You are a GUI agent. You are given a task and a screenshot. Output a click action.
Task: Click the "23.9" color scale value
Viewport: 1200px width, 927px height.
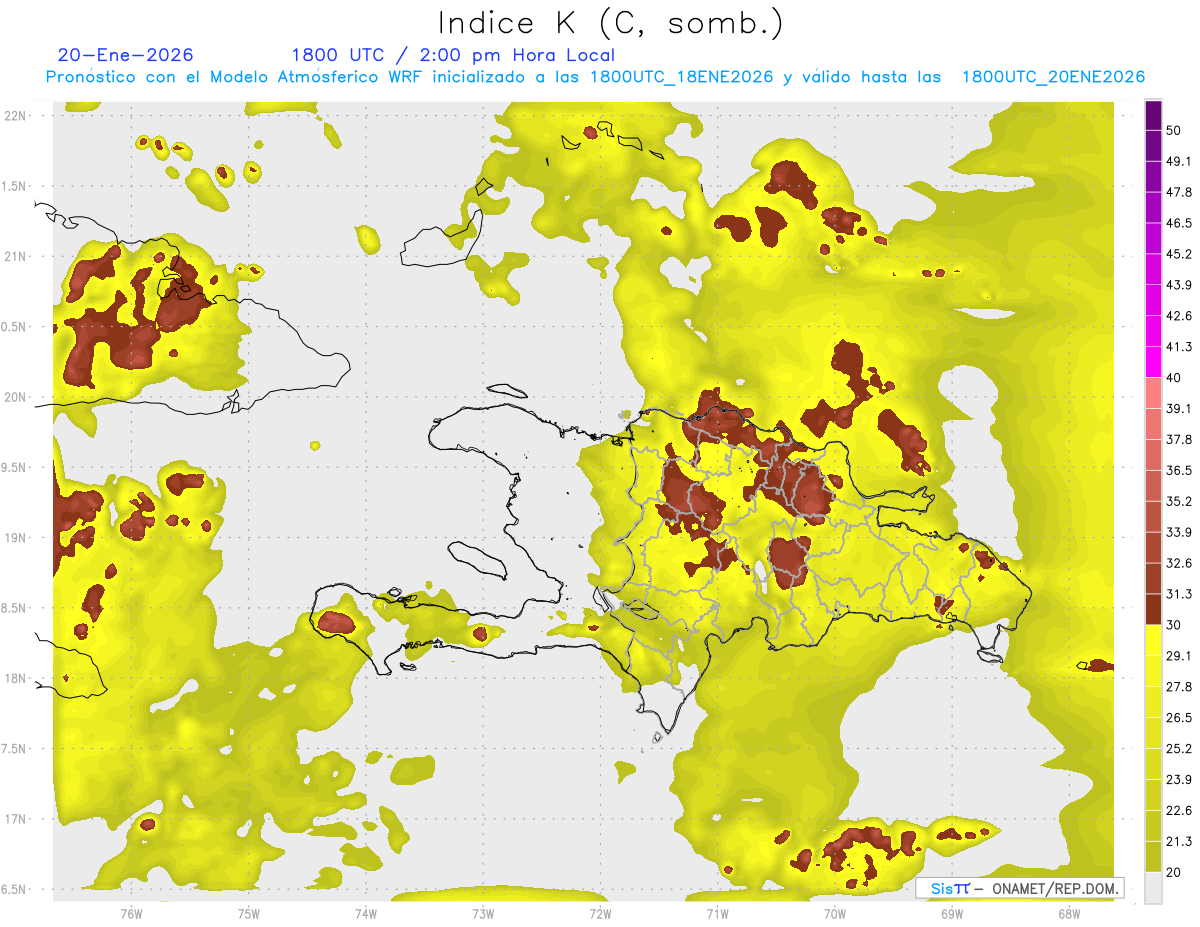click(x=1179, y=780)
